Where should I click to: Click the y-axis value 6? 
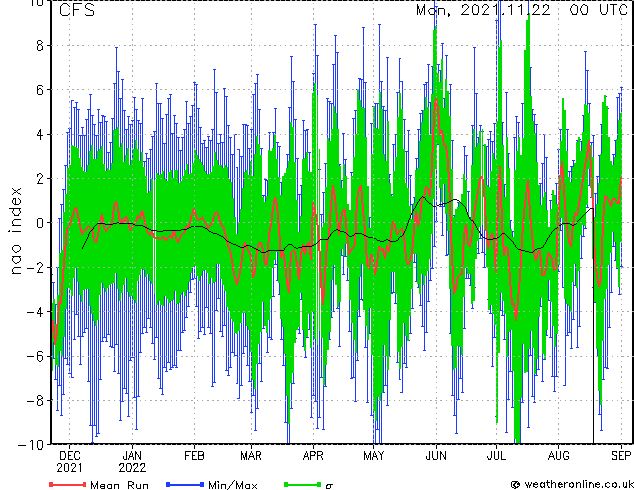click(40, 90)
